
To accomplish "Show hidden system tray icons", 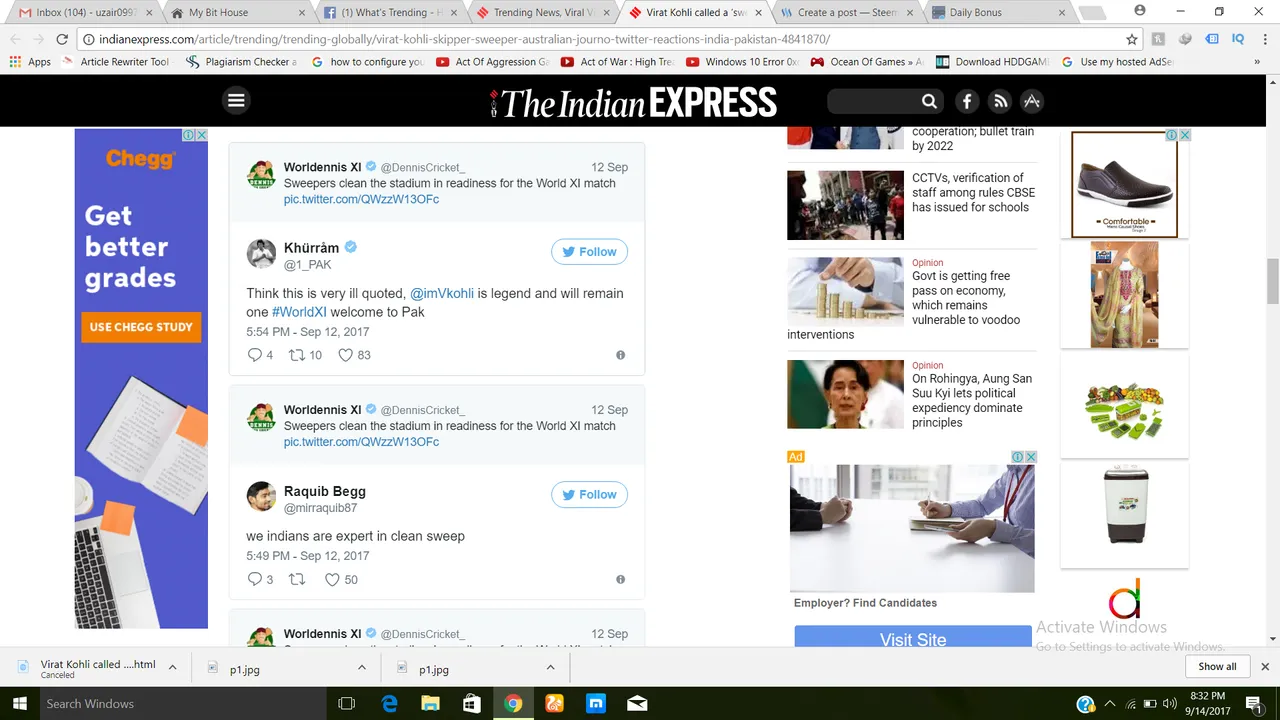I will [x=1109, y=704].
